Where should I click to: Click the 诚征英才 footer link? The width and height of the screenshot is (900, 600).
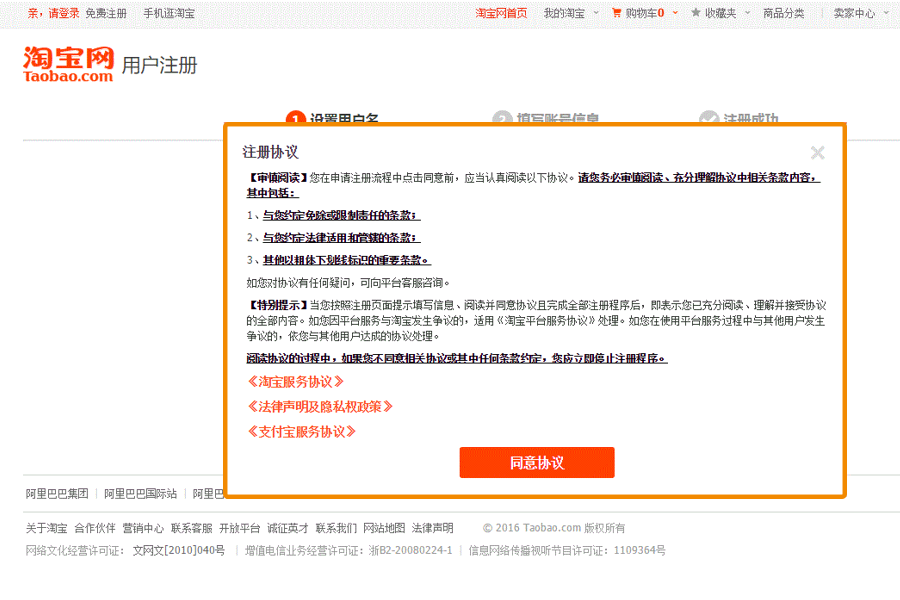[288, 528]
